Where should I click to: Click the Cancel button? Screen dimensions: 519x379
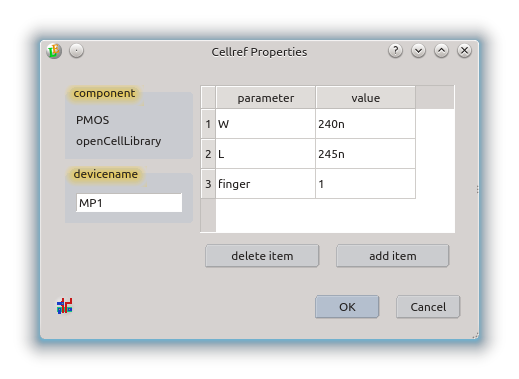pos(428,307)
